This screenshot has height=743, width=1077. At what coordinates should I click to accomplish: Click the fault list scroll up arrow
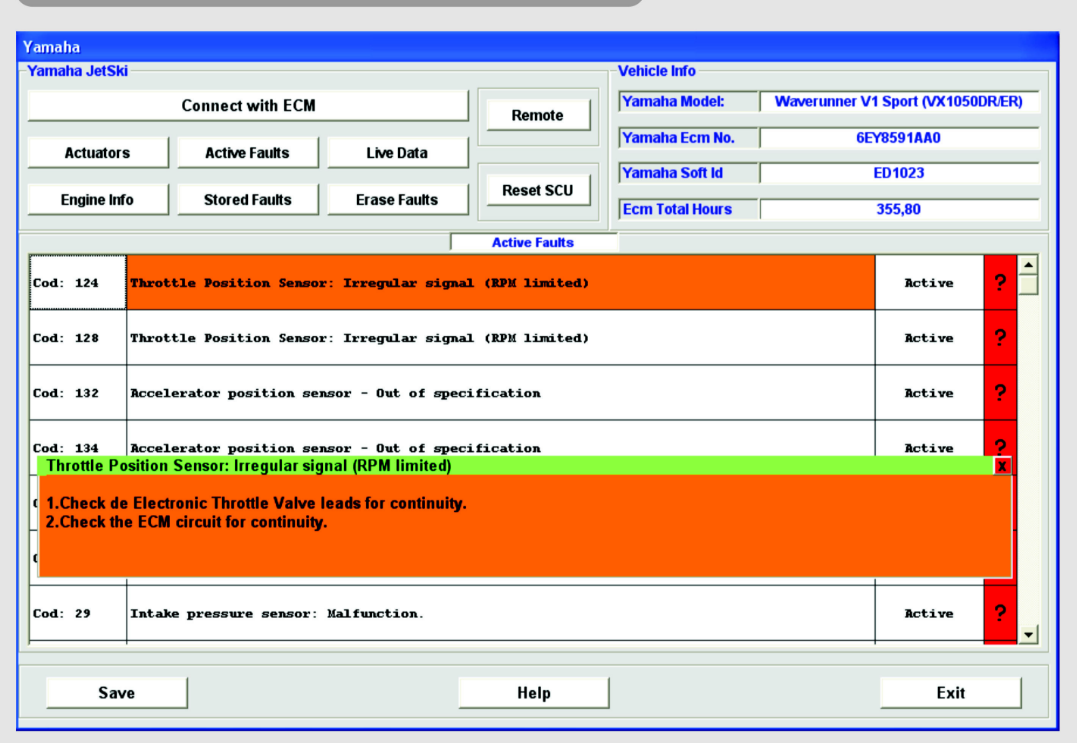[x=1028, y=265]
